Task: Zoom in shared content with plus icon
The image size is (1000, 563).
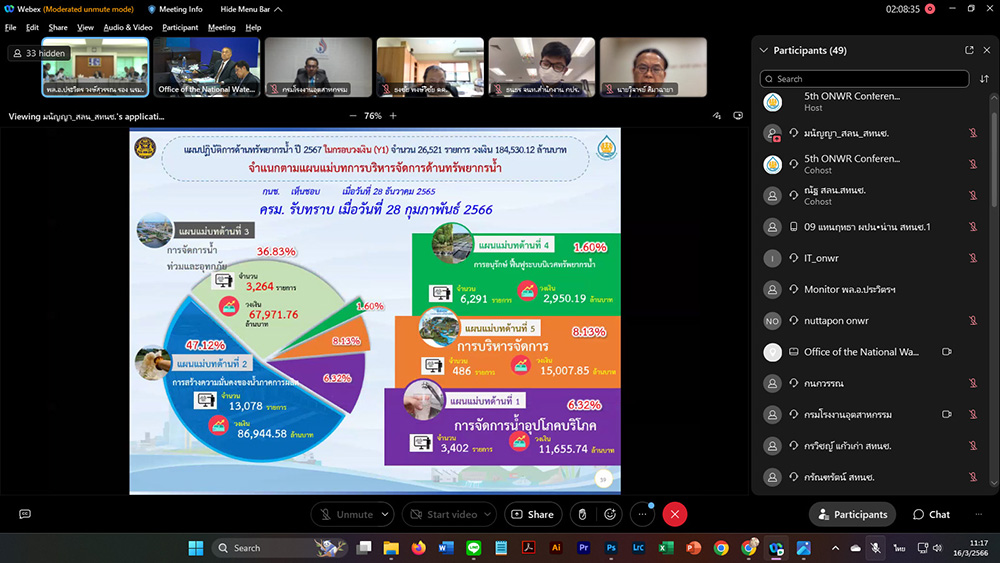Action: [393, 116]
